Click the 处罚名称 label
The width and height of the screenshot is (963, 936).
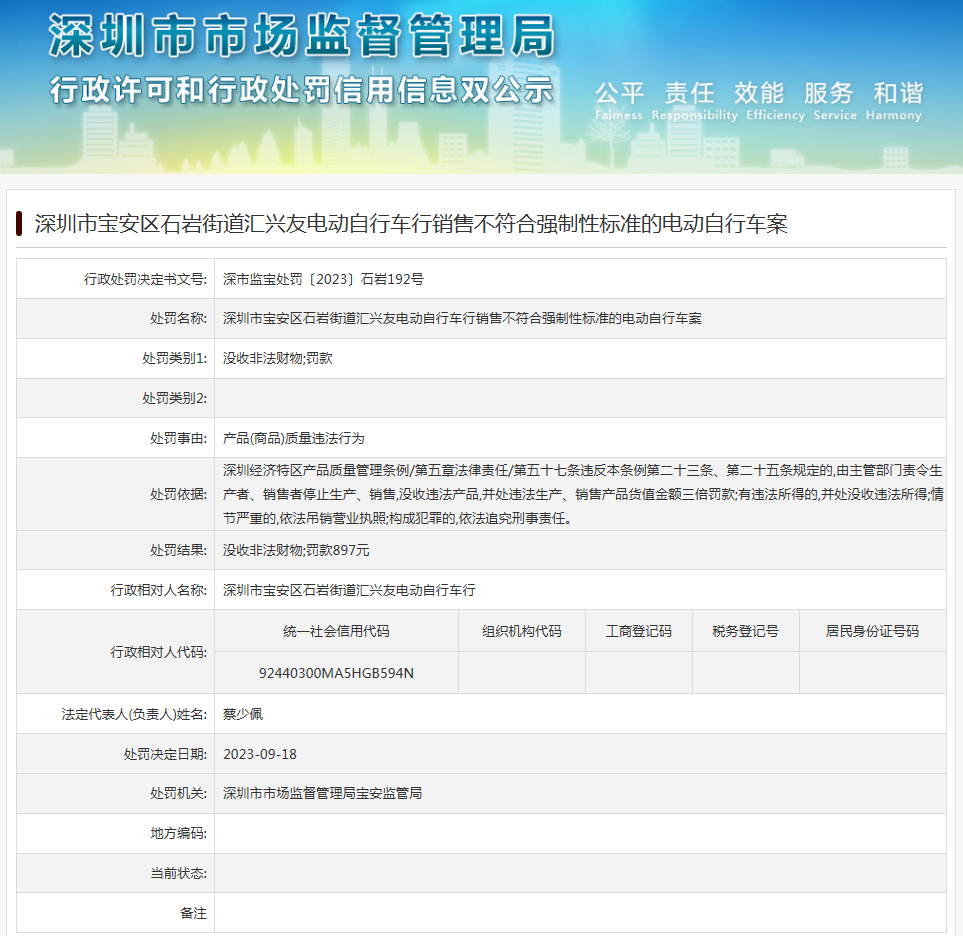tap(179, 318)
